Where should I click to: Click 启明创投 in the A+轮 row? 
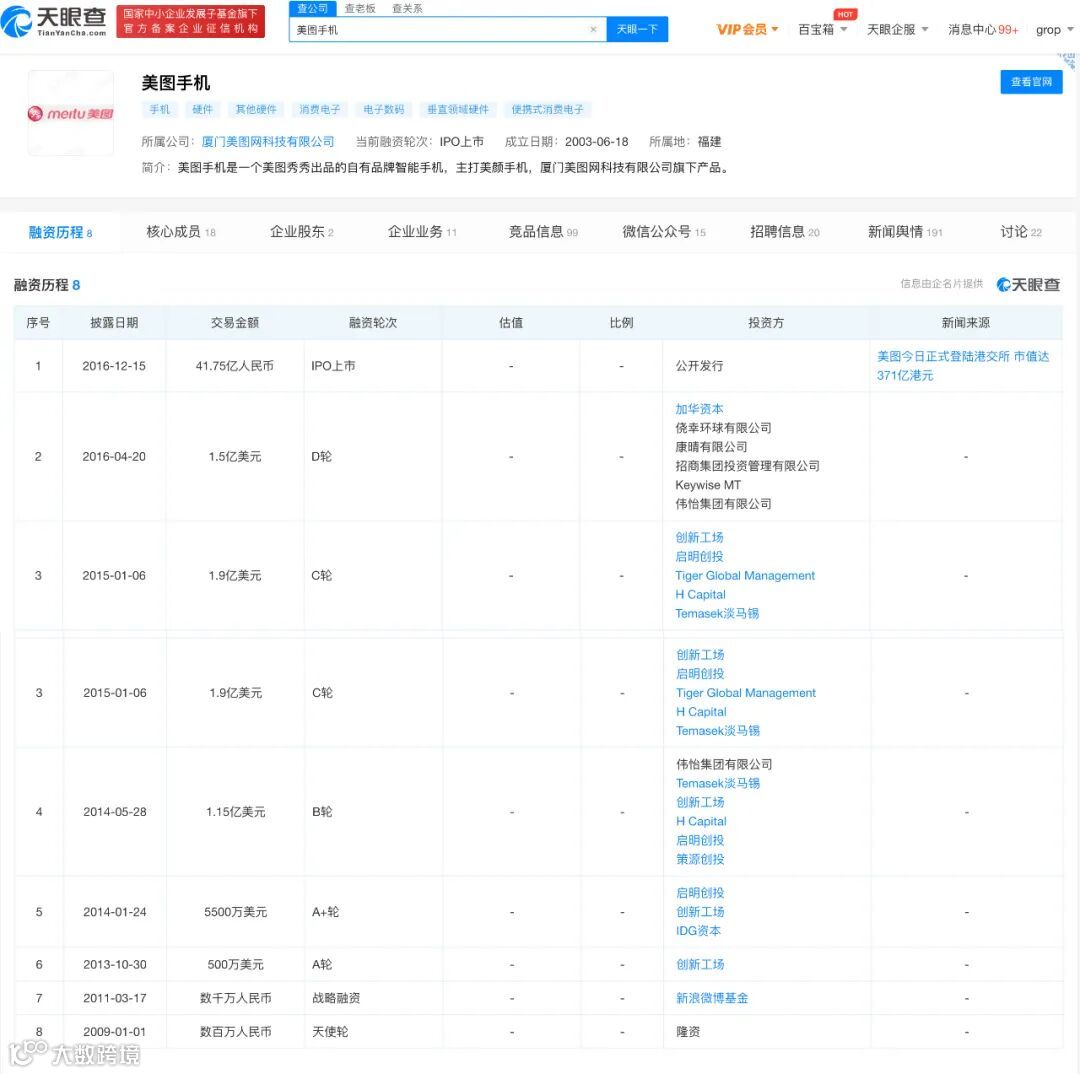point(700,893)
